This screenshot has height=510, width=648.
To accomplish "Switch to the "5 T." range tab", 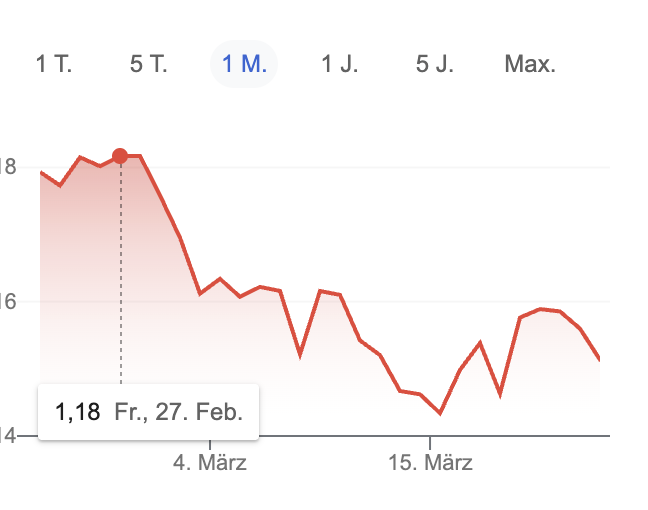I will [149, 65].
